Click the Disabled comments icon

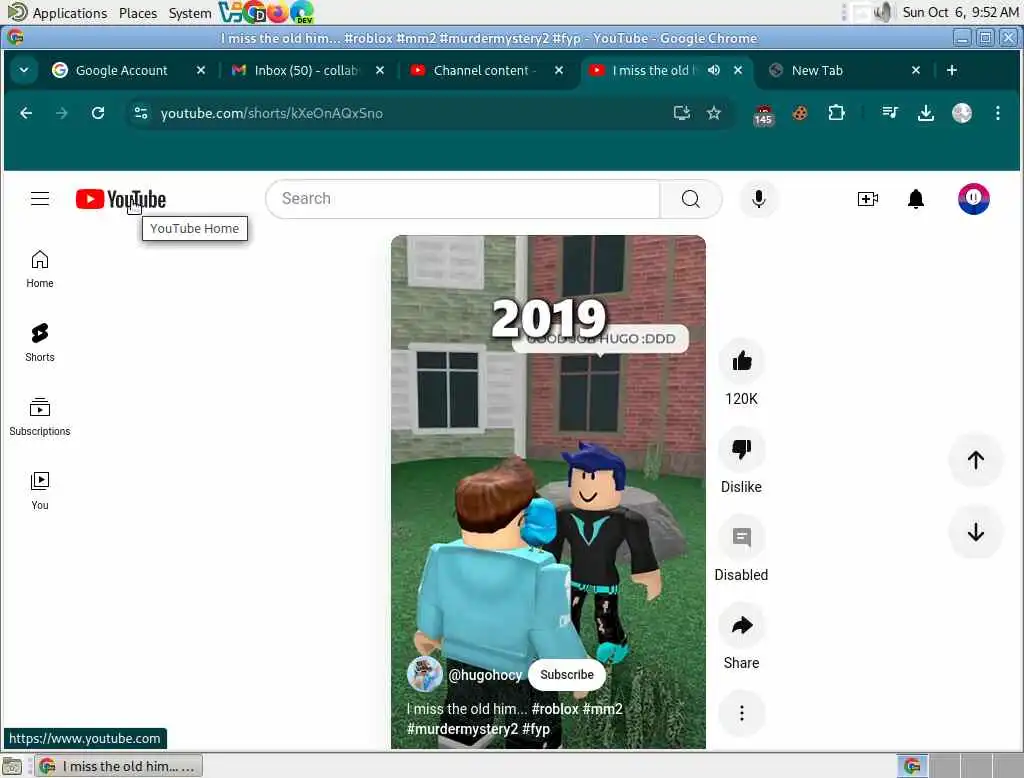741,537
